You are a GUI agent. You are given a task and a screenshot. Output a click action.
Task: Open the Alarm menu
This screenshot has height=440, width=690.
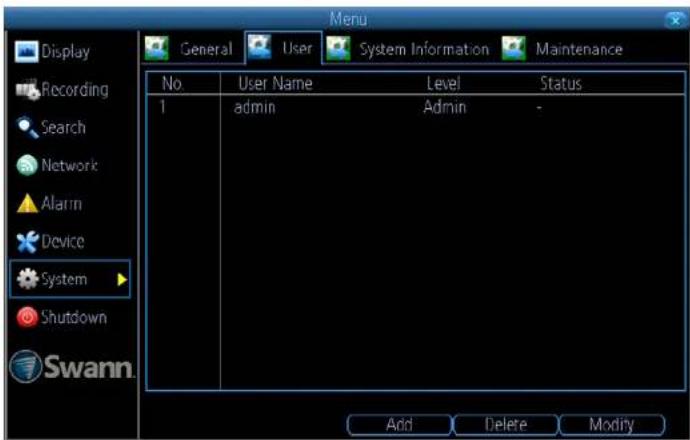point(49,203)
